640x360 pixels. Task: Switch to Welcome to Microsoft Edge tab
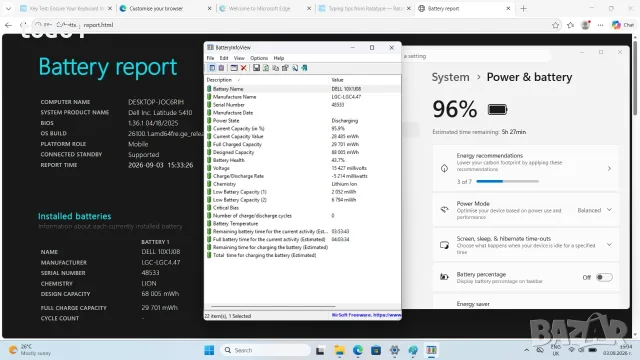tap(264, 9)
